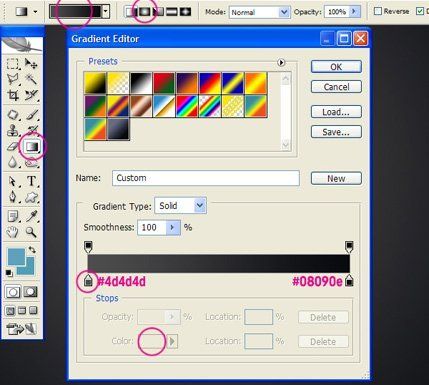Image resolution: width=429 pixels, height=385 pixels.
Task: Select Angle Gradient style in options bar
Action: tap(158, 12)
